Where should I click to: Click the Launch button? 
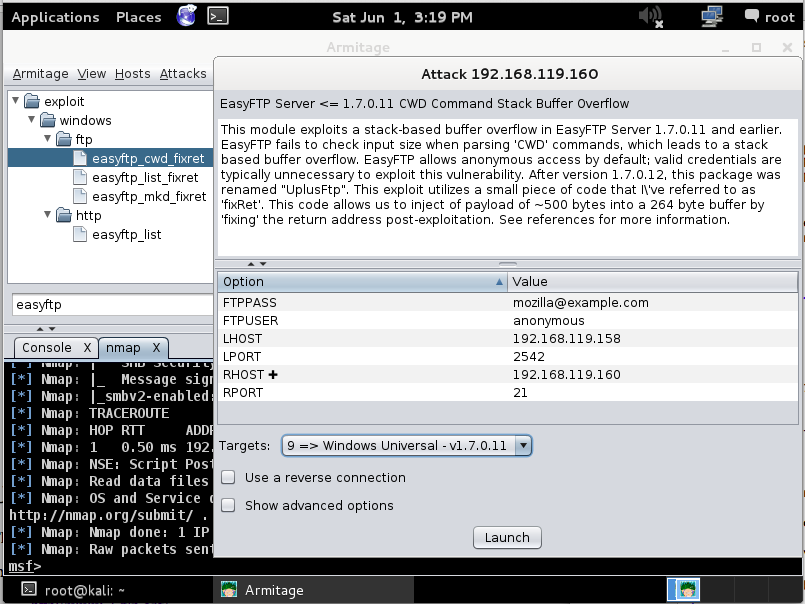tap(507, 538)
